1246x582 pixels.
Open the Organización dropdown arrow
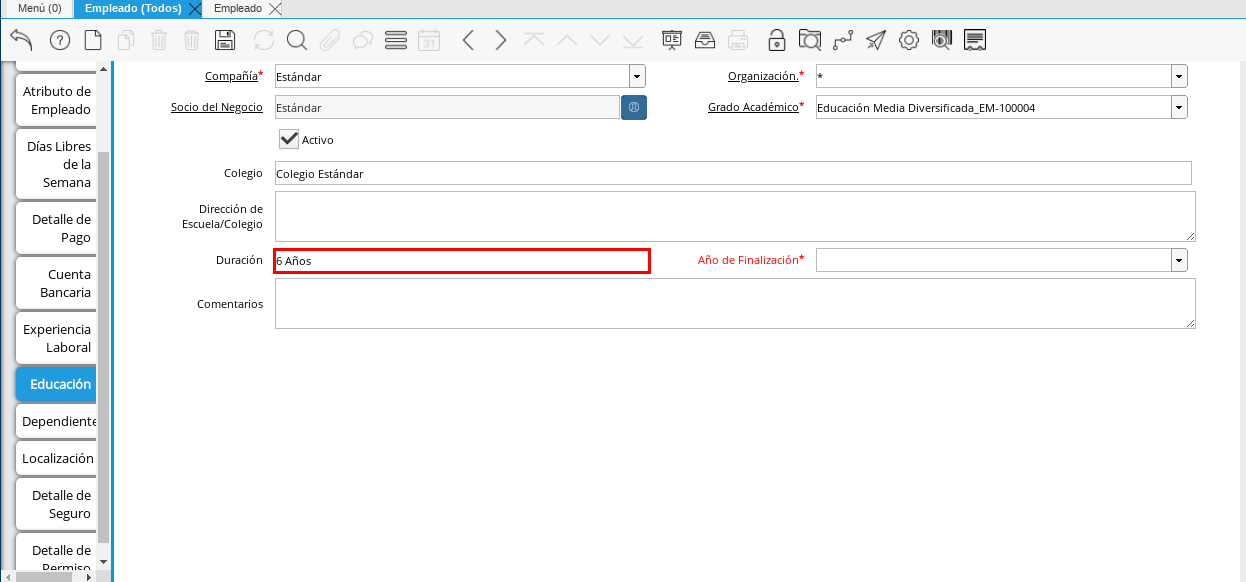[1180, 76]
